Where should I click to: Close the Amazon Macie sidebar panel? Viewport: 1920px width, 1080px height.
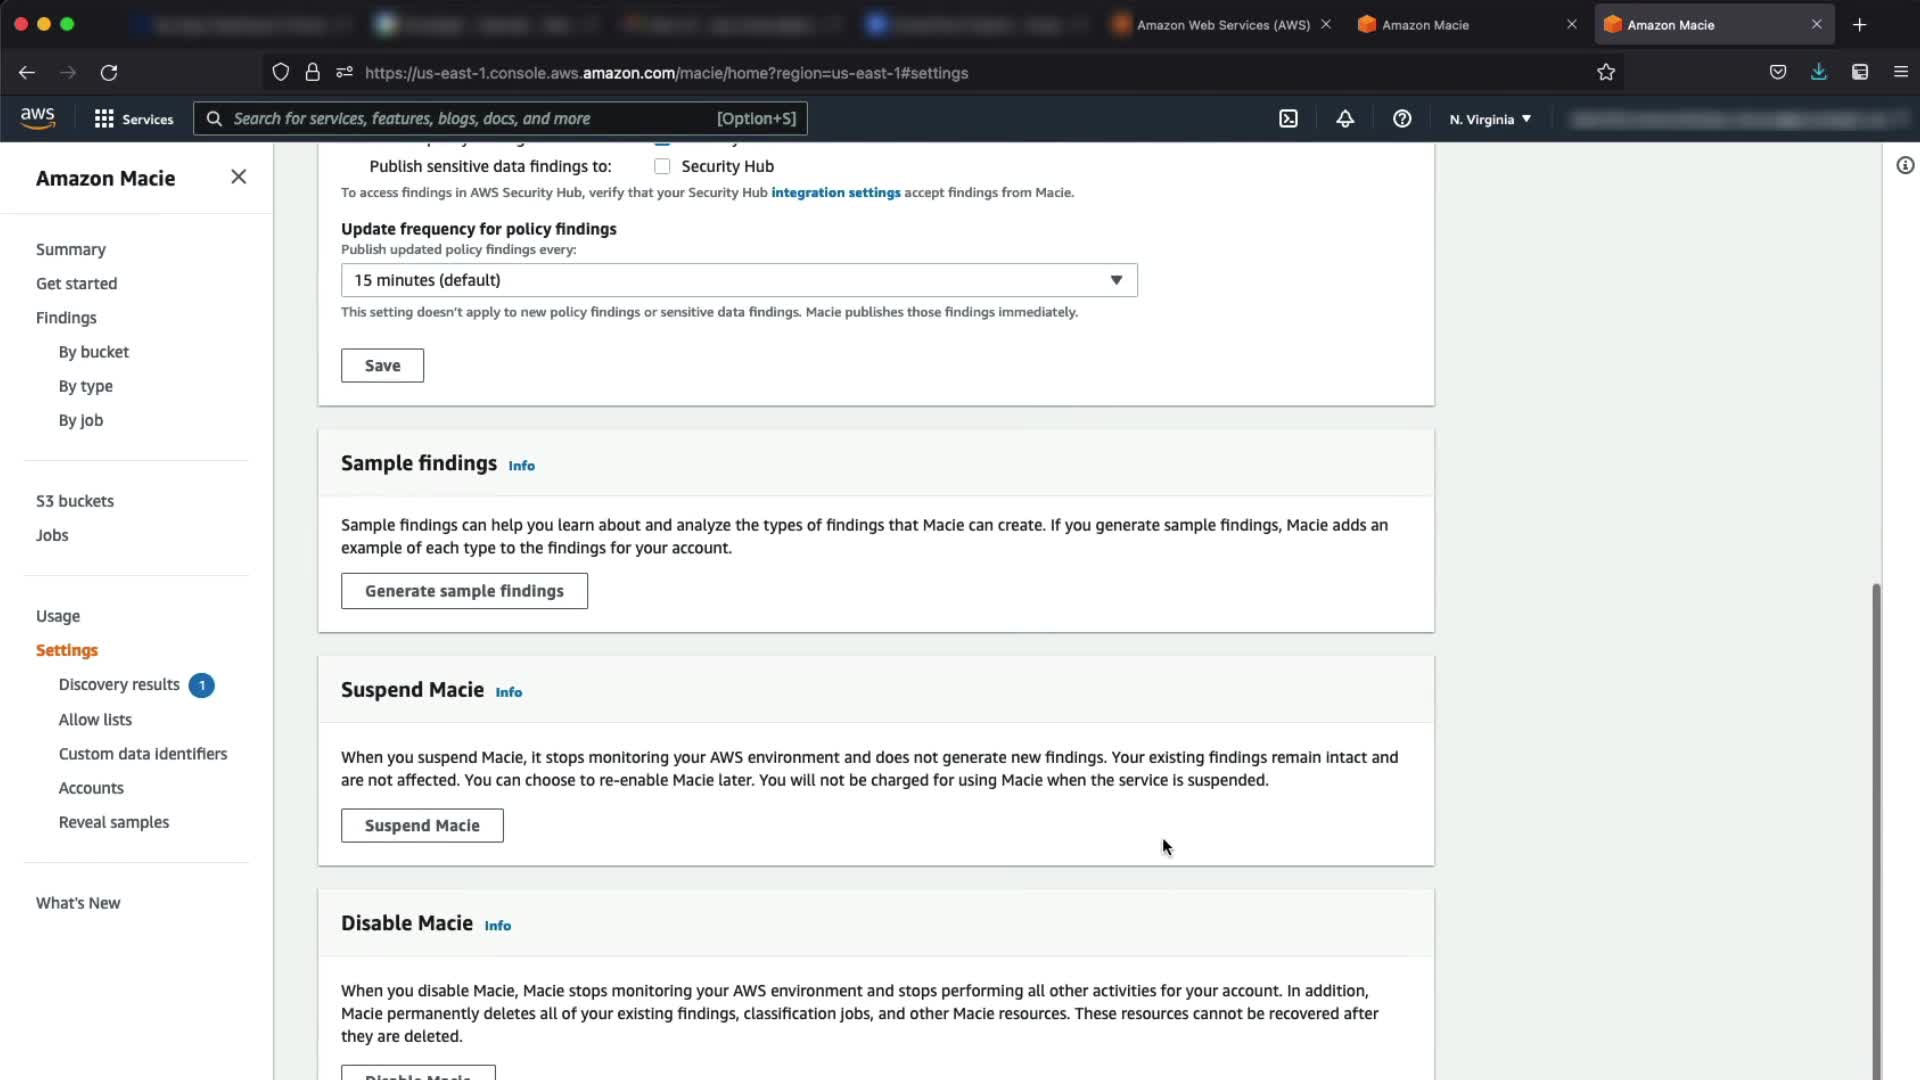pos(238,177)
